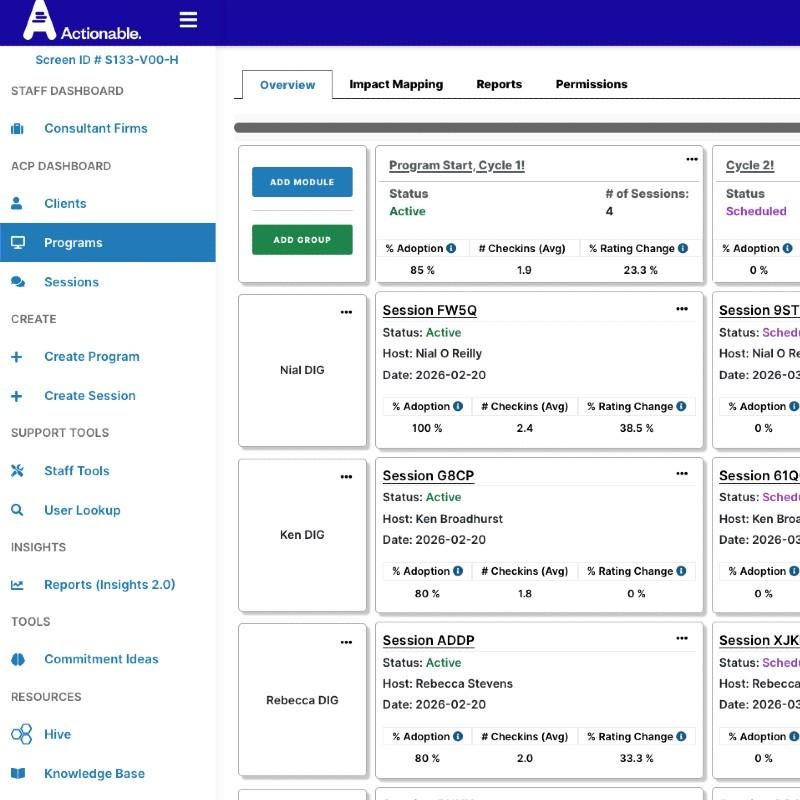
Task: Click % Adoption info icon in Session ADDP
Action: tap(458, 736)
